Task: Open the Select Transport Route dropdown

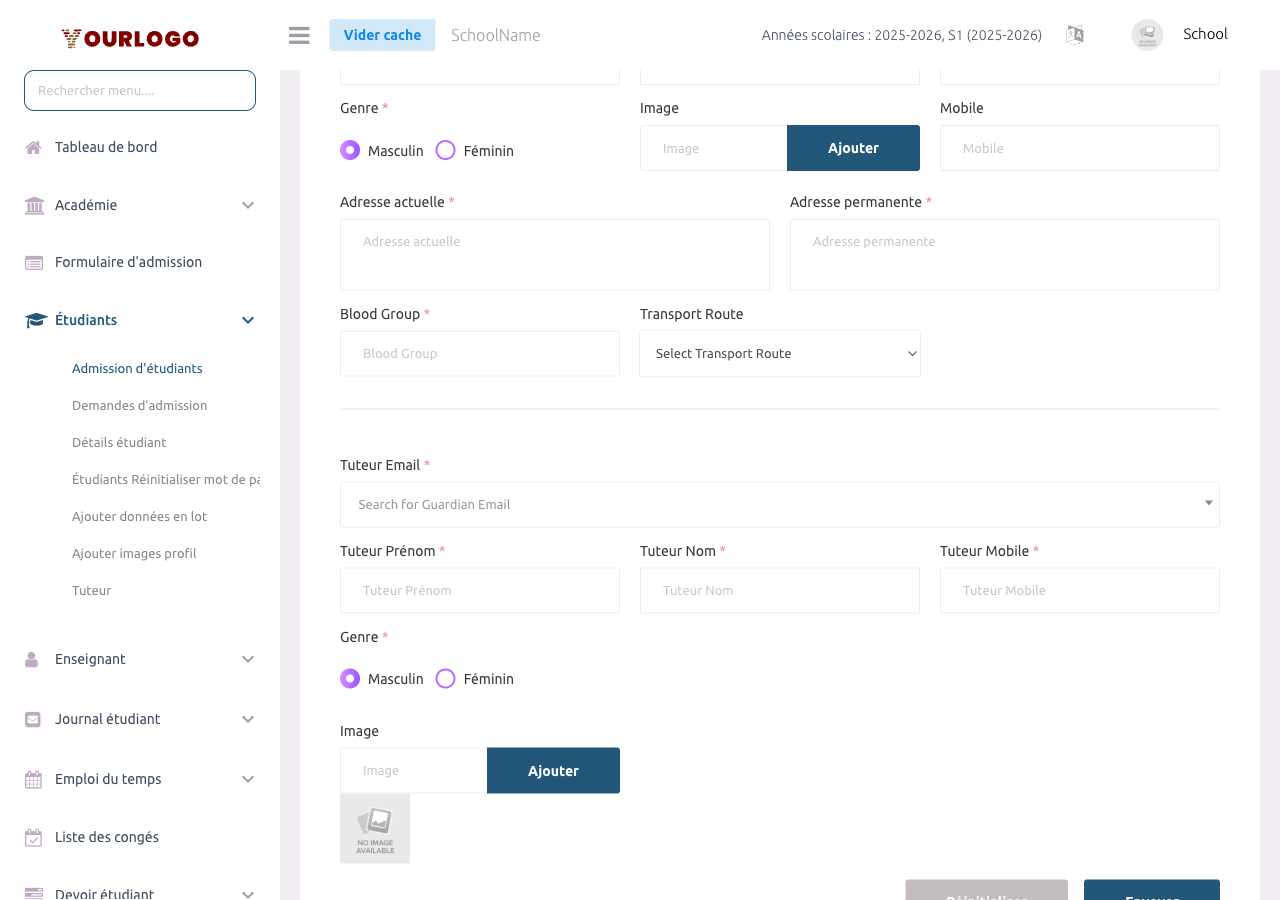Action: [x=780, y=354]
